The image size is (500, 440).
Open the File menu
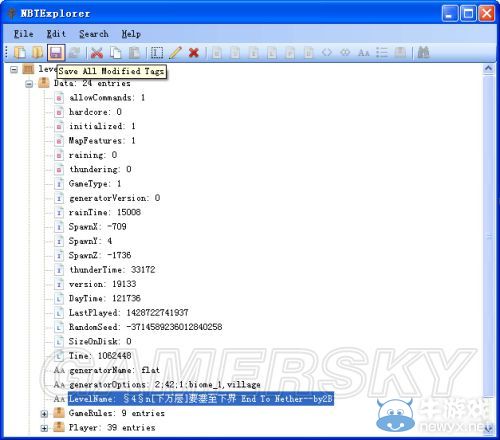[x=23, y=34]
